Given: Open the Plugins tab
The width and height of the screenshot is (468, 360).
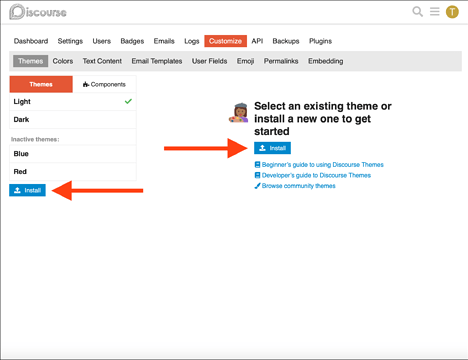Looking at the screenshot, I should point(320,41).
